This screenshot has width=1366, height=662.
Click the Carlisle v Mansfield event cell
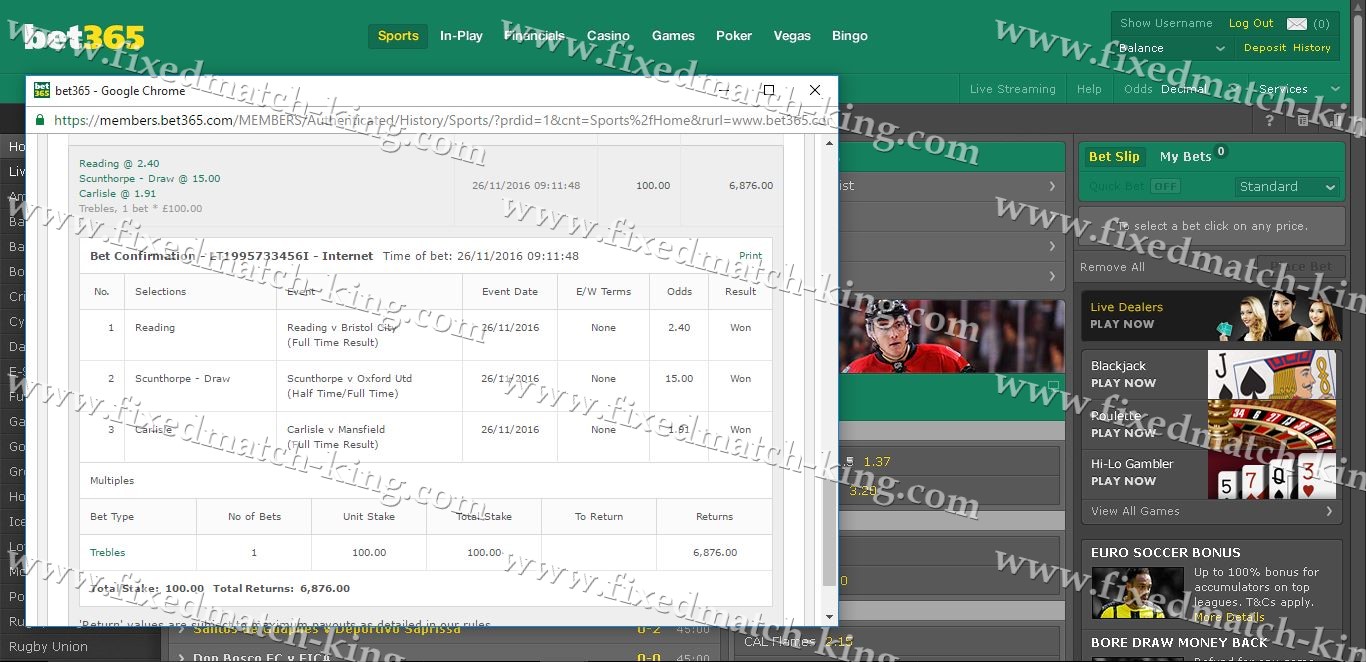[x=369, y=437]
